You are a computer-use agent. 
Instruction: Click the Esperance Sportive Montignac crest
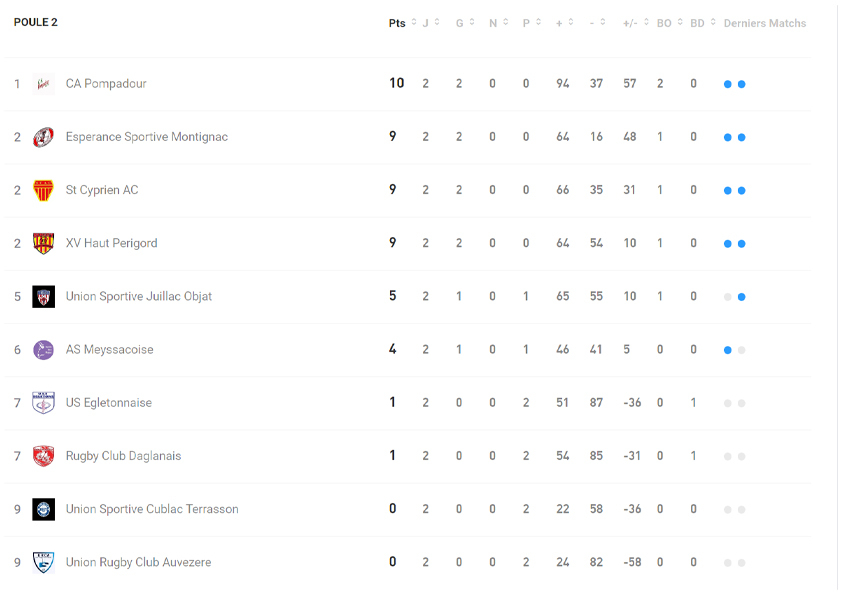pos(43,137)
